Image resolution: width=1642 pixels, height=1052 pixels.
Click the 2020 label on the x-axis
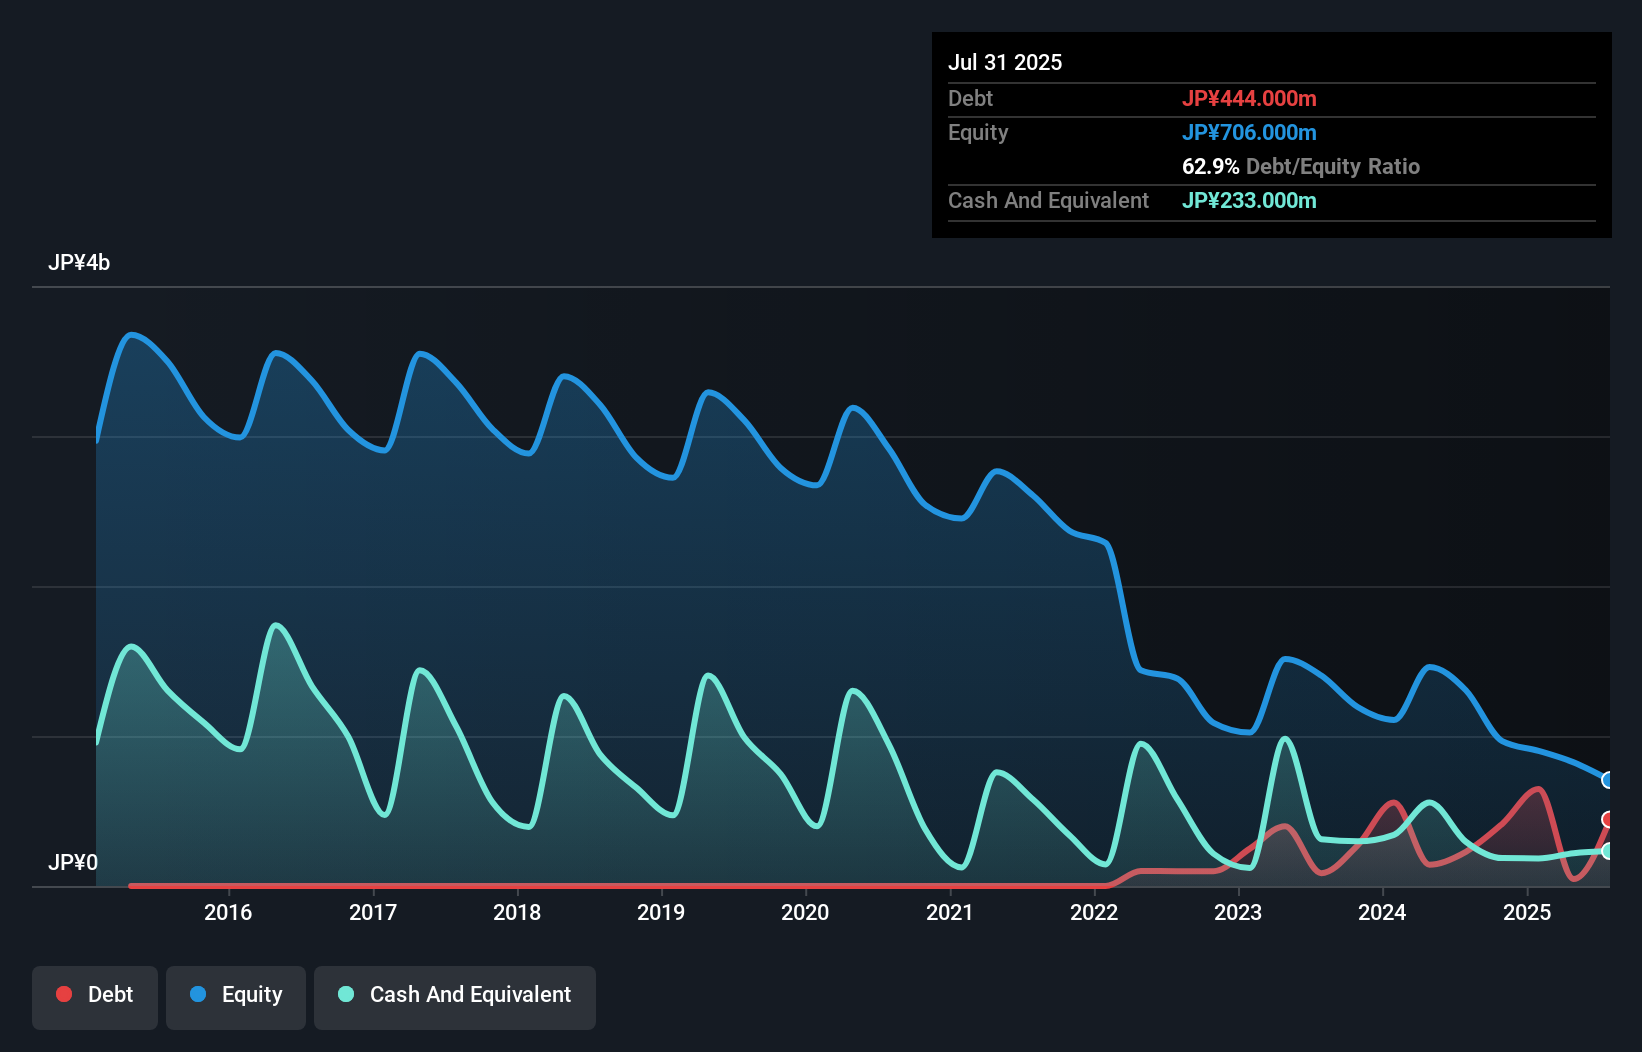click(805, 911)
